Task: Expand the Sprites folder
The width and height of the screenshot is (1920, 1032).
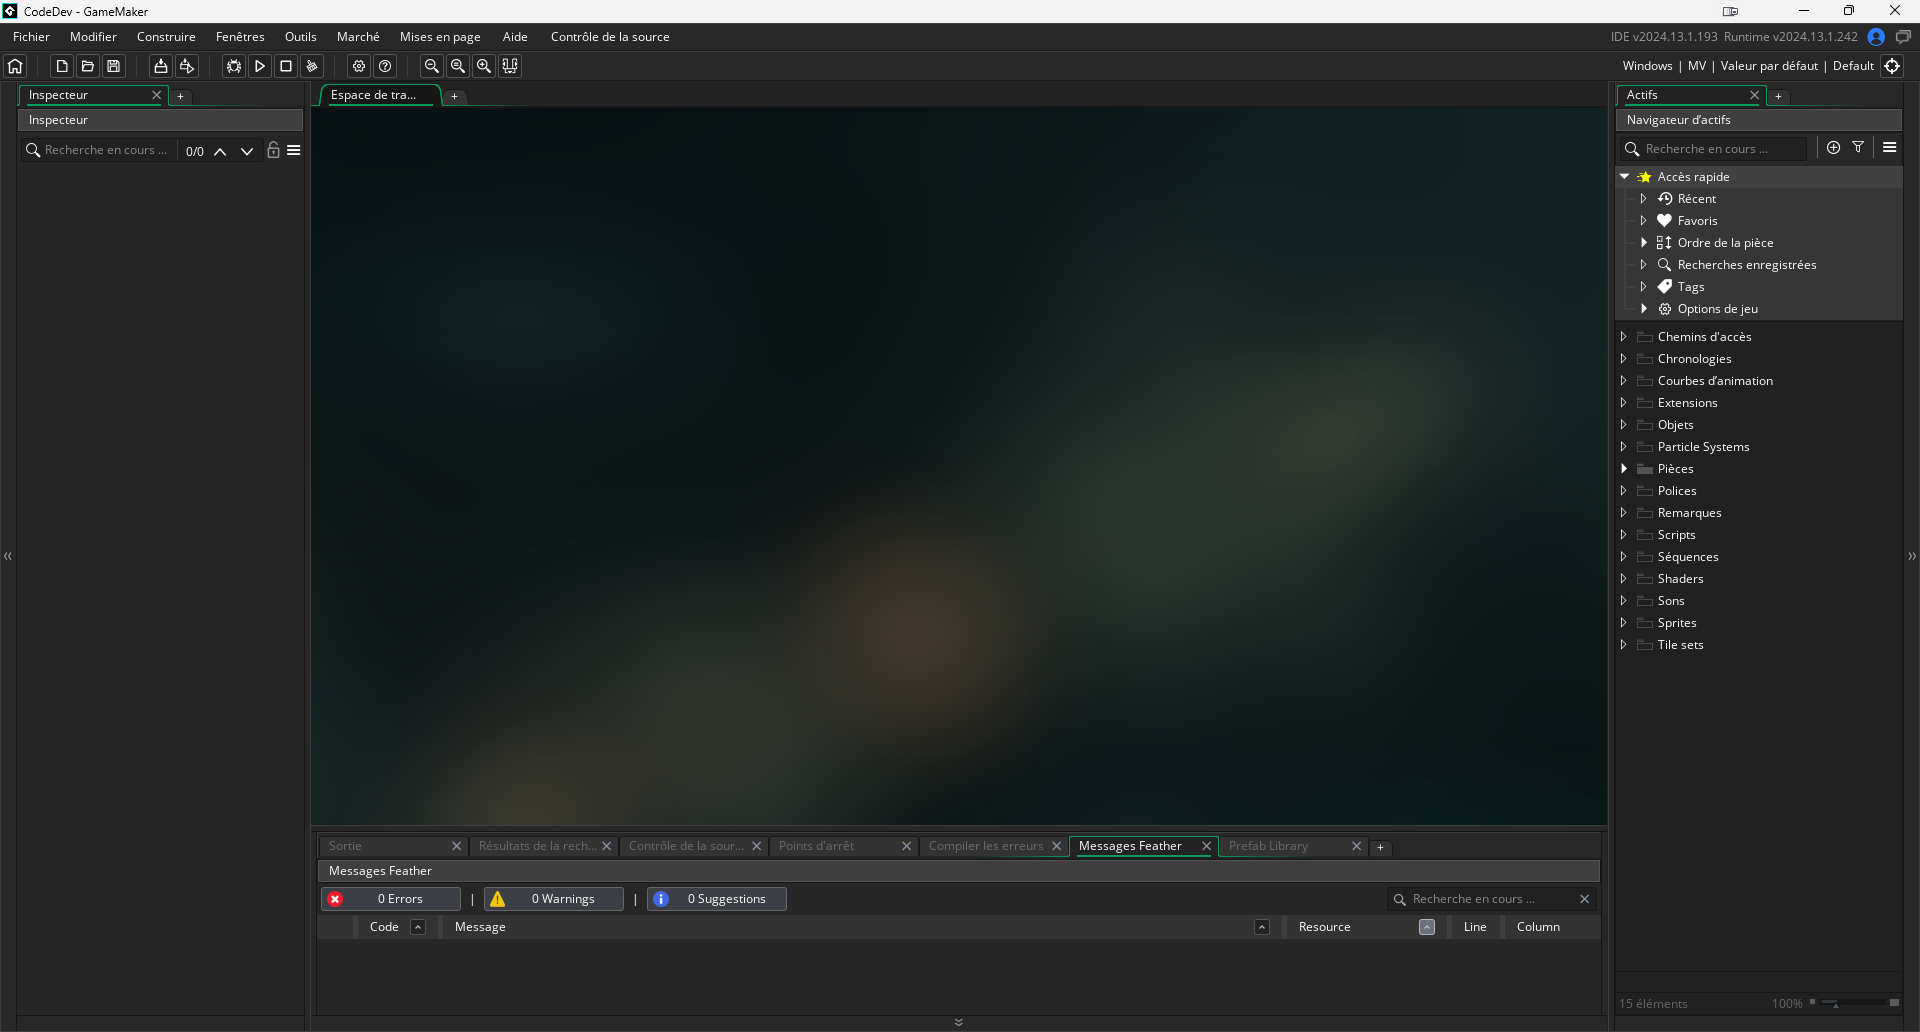Action: coord(1623,623)
